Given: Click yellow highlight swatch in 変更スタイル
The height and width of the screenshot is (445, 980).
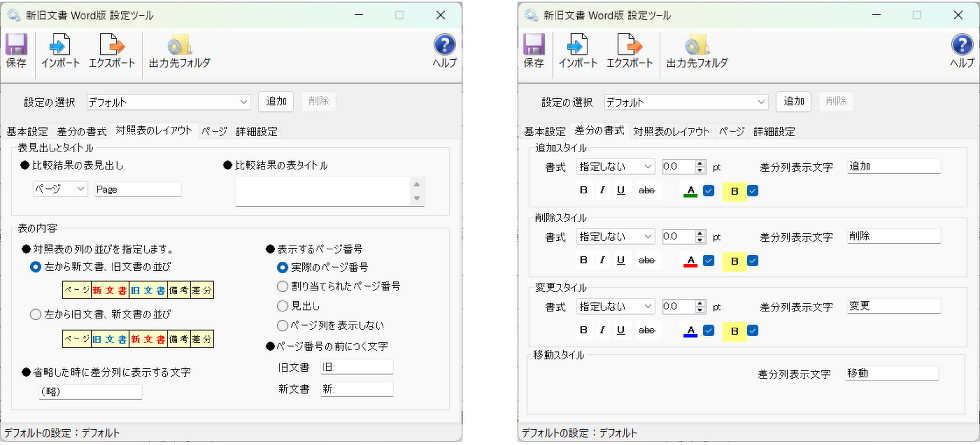Looking at the screenshot, I should [x=734, y=330].
